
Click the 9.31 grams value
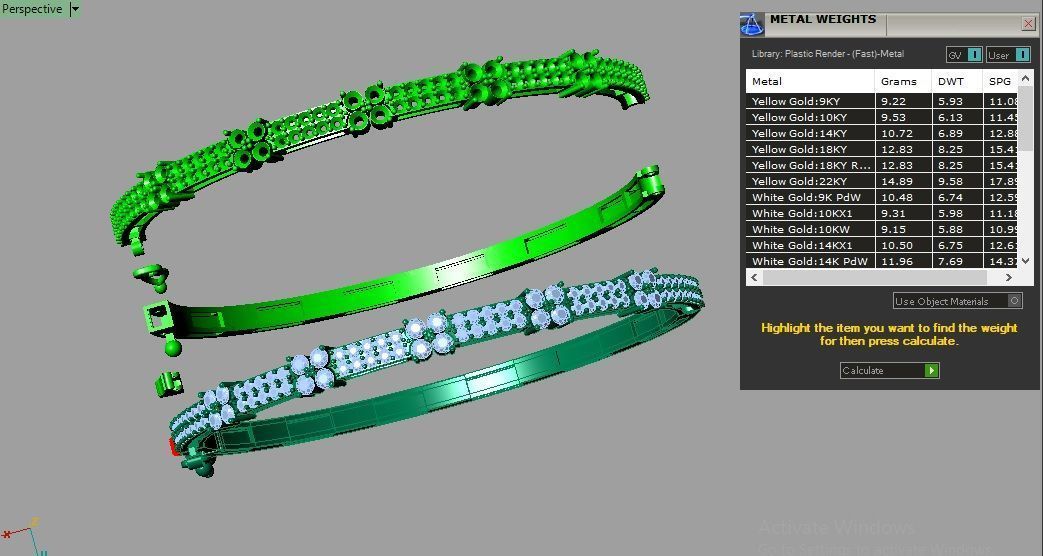pyautogui.click(x=894, y=213)
